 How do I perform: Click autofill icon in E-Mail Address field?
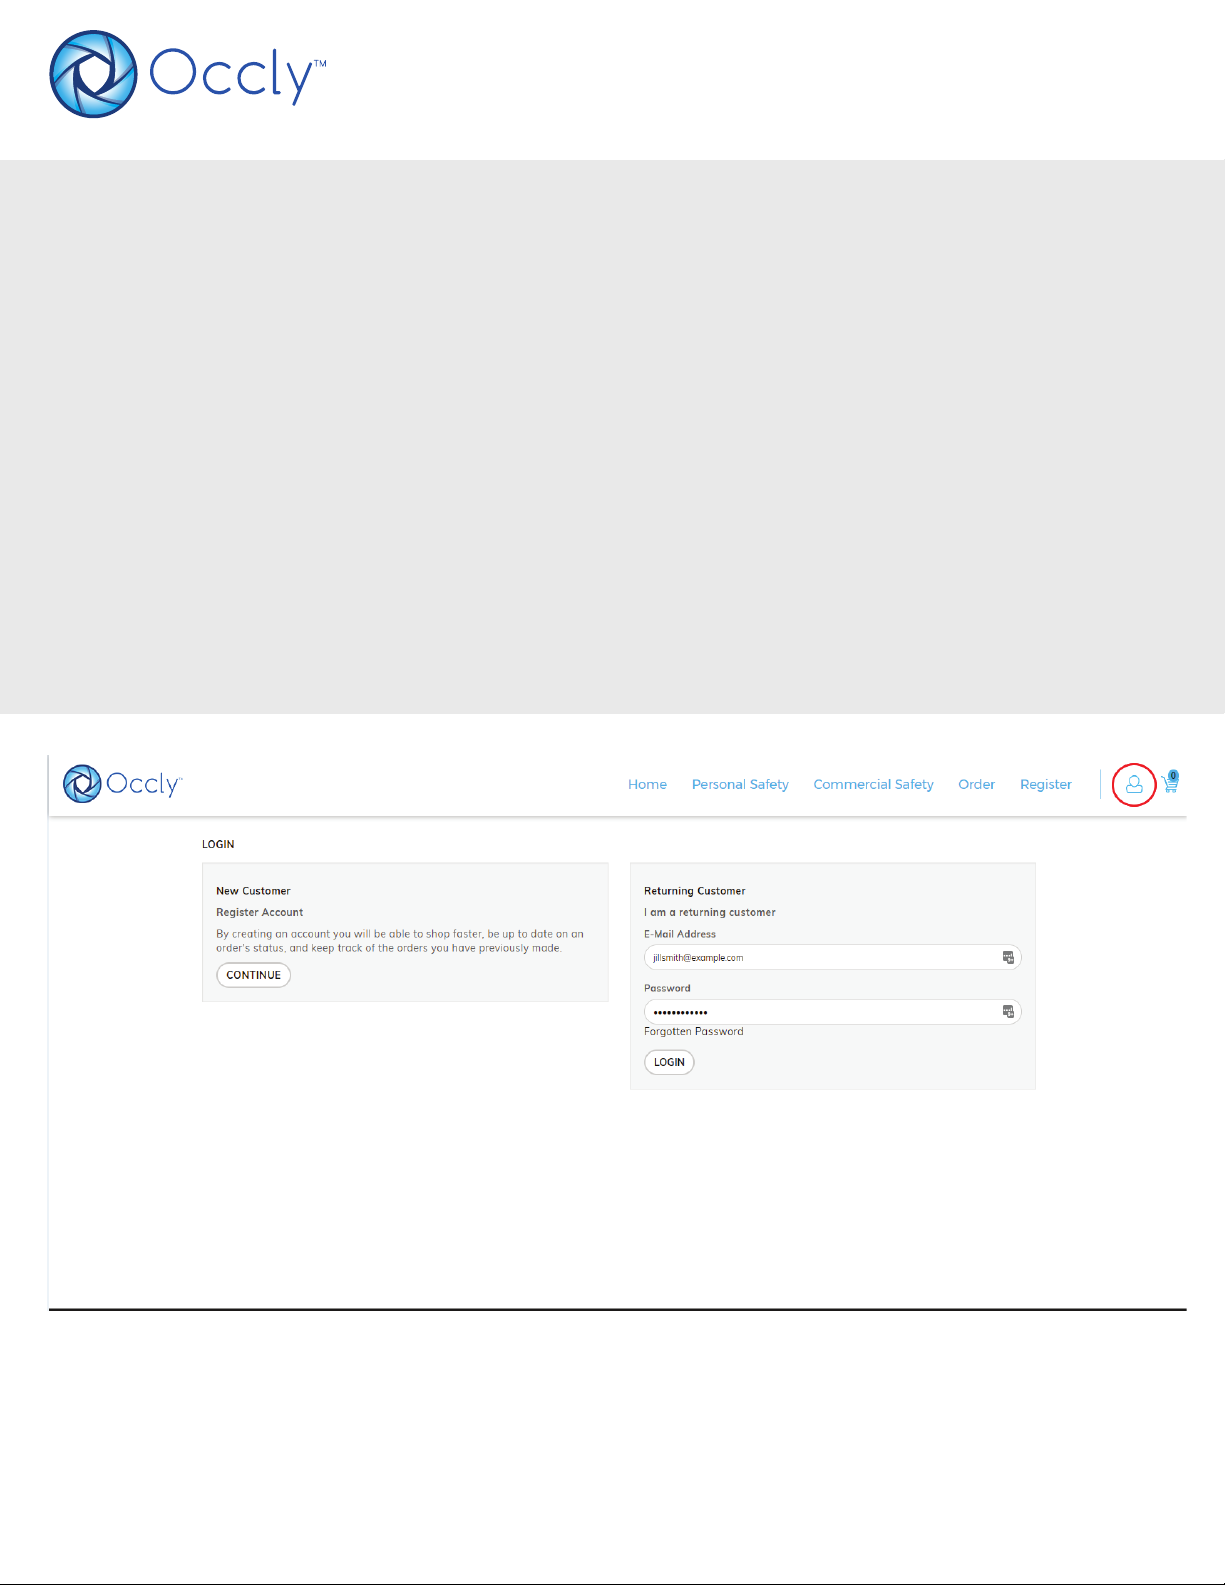pos(1008,958)
